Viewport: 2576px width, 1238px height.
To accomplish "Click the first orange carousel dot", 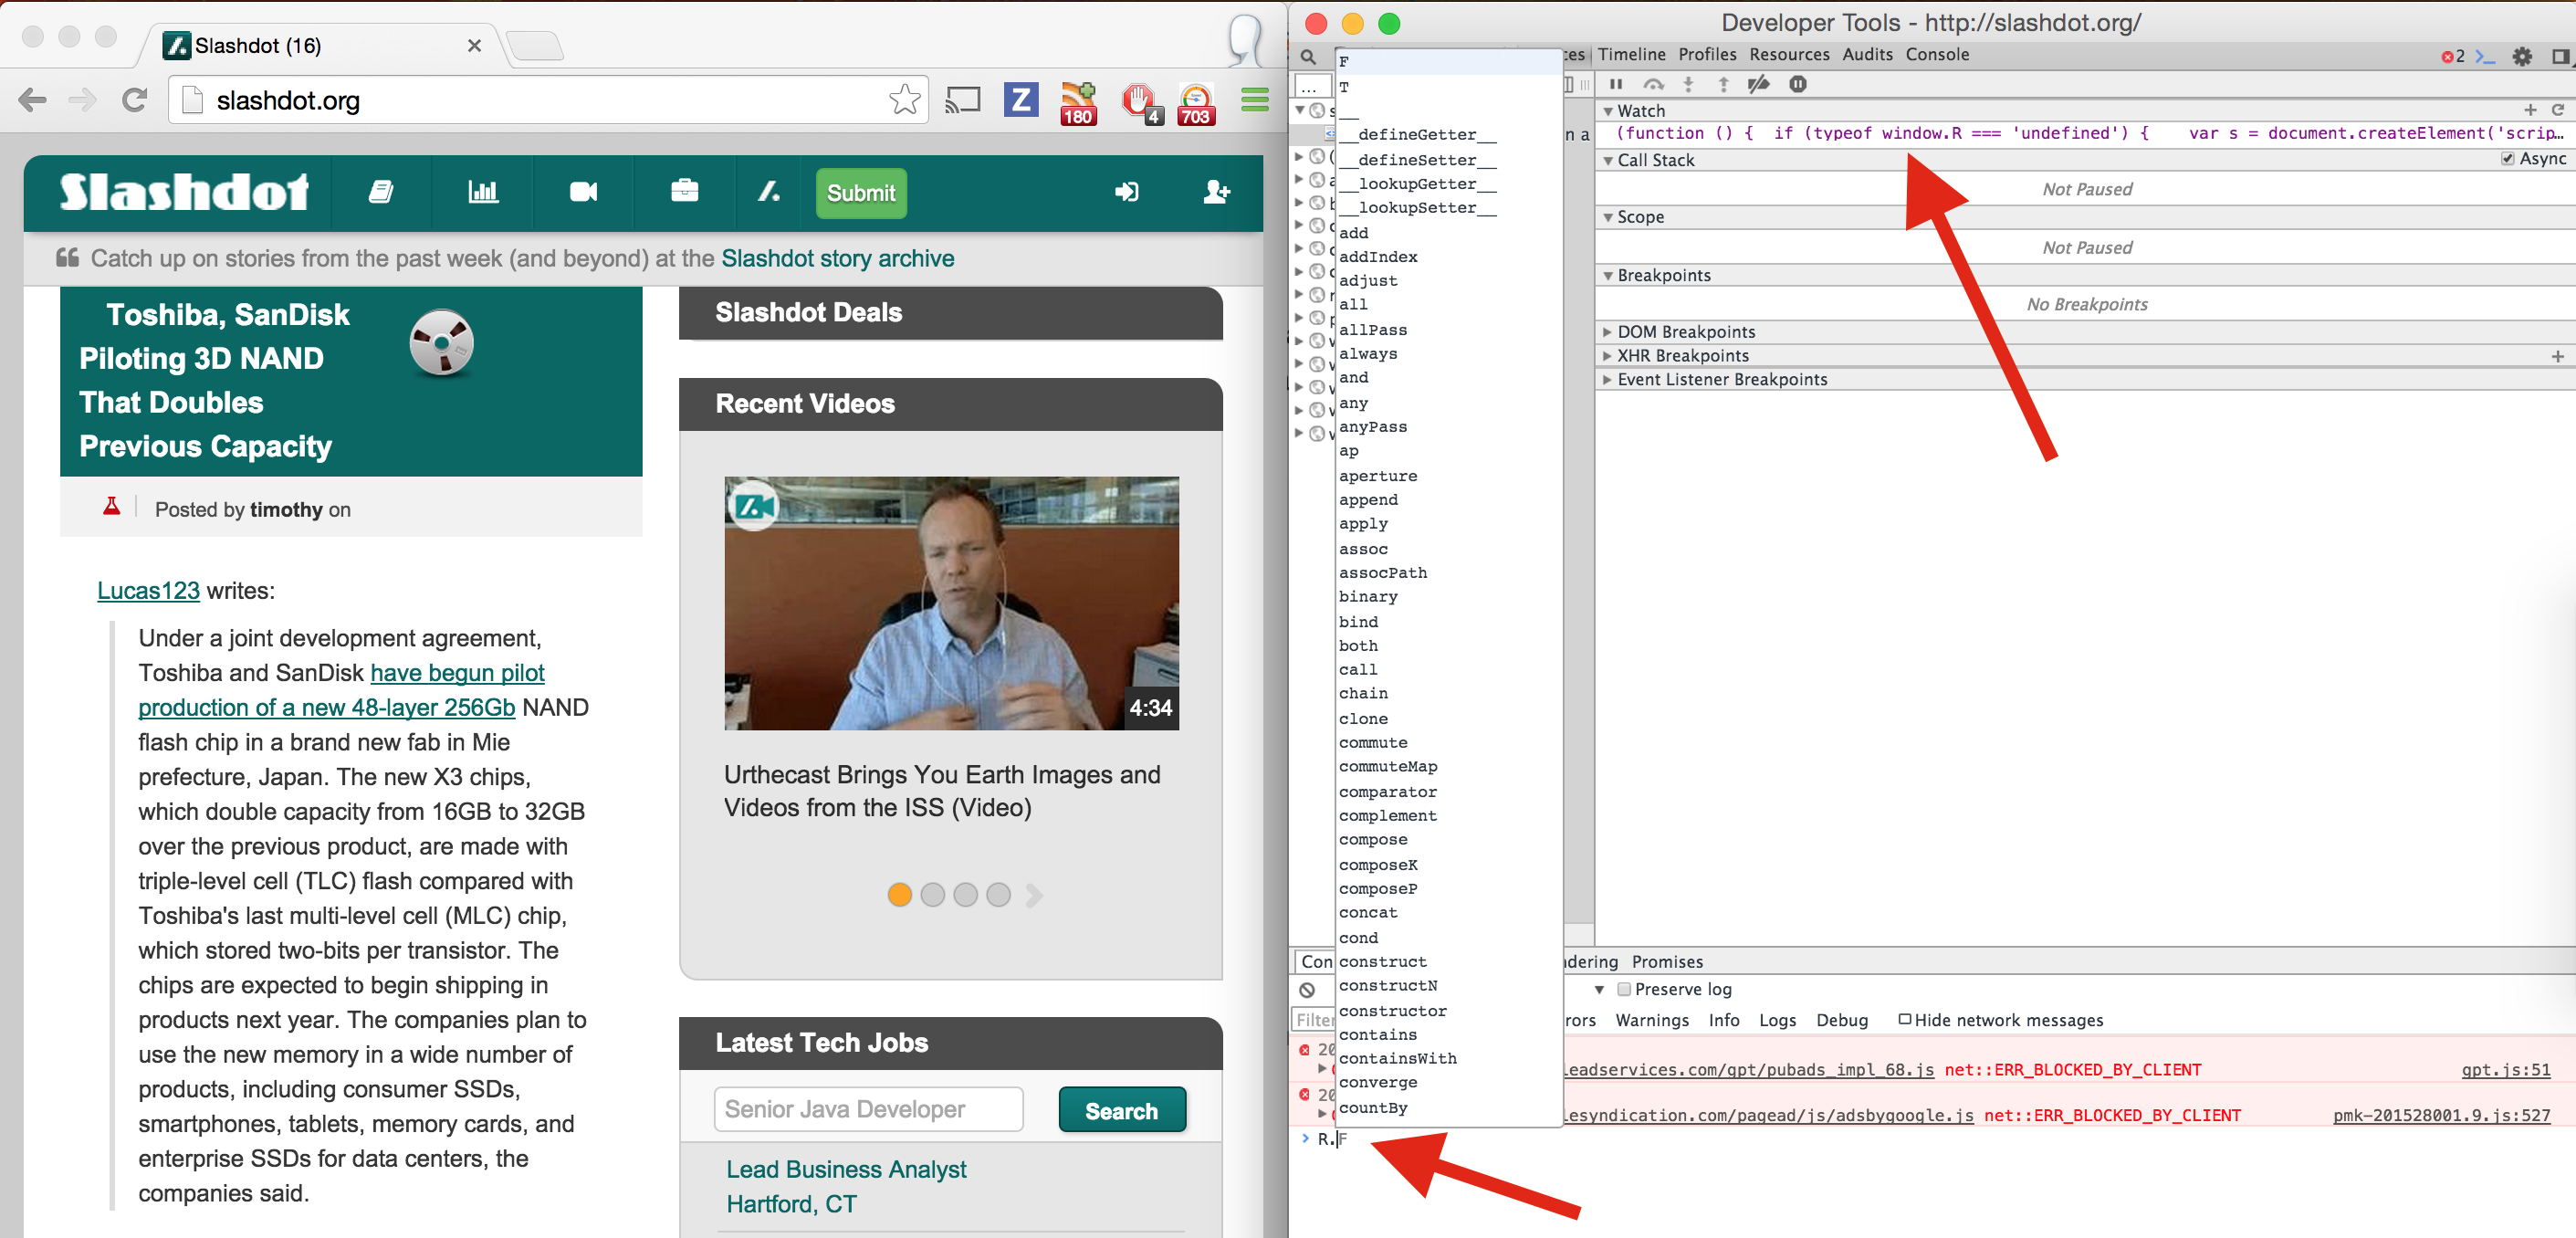I will [x=899, y=895].
